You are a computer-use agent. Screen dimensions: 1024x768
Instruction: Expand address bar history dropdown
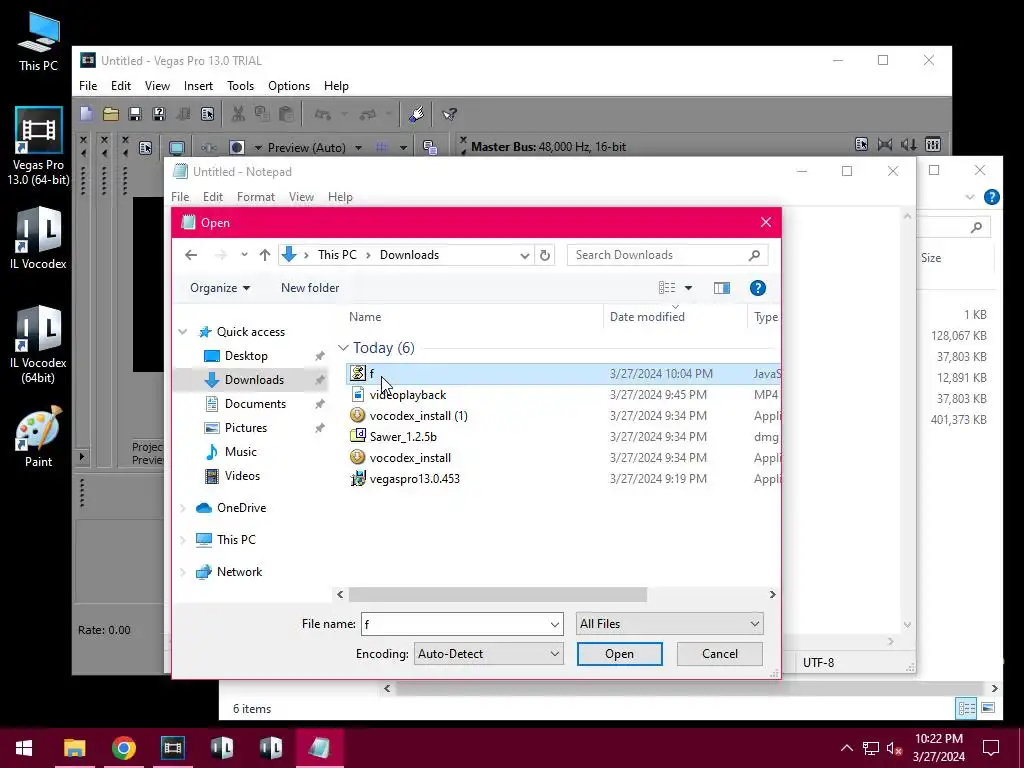[524, 255]
